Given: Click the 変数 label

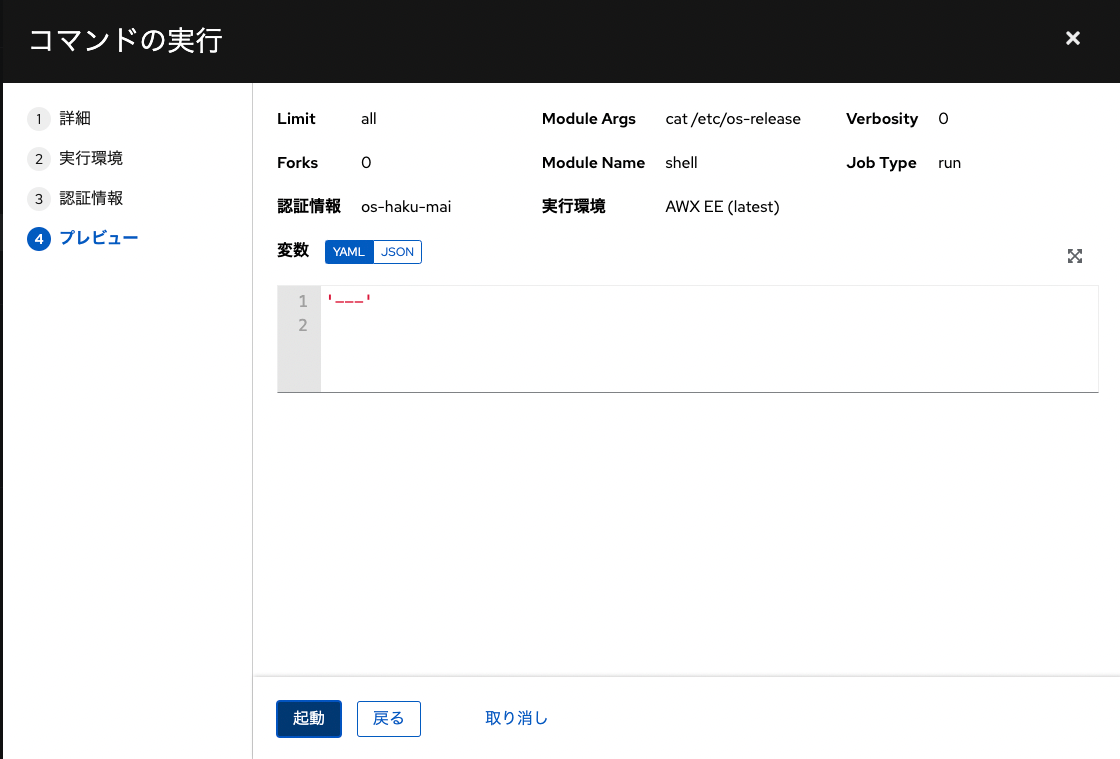Looking at the screenshot, I should [293, 251].
